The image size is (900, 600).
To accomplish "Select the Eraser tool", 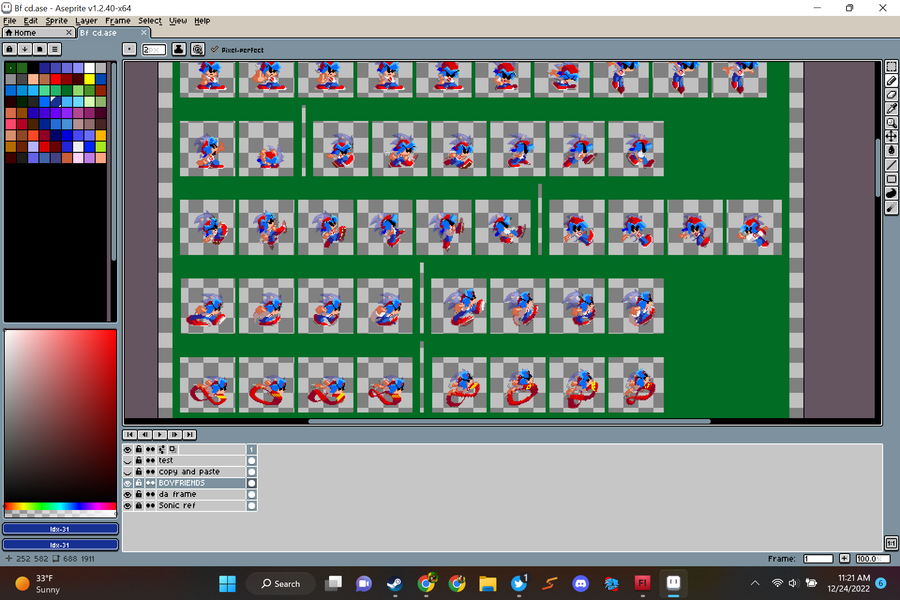I will coord(891,95).
